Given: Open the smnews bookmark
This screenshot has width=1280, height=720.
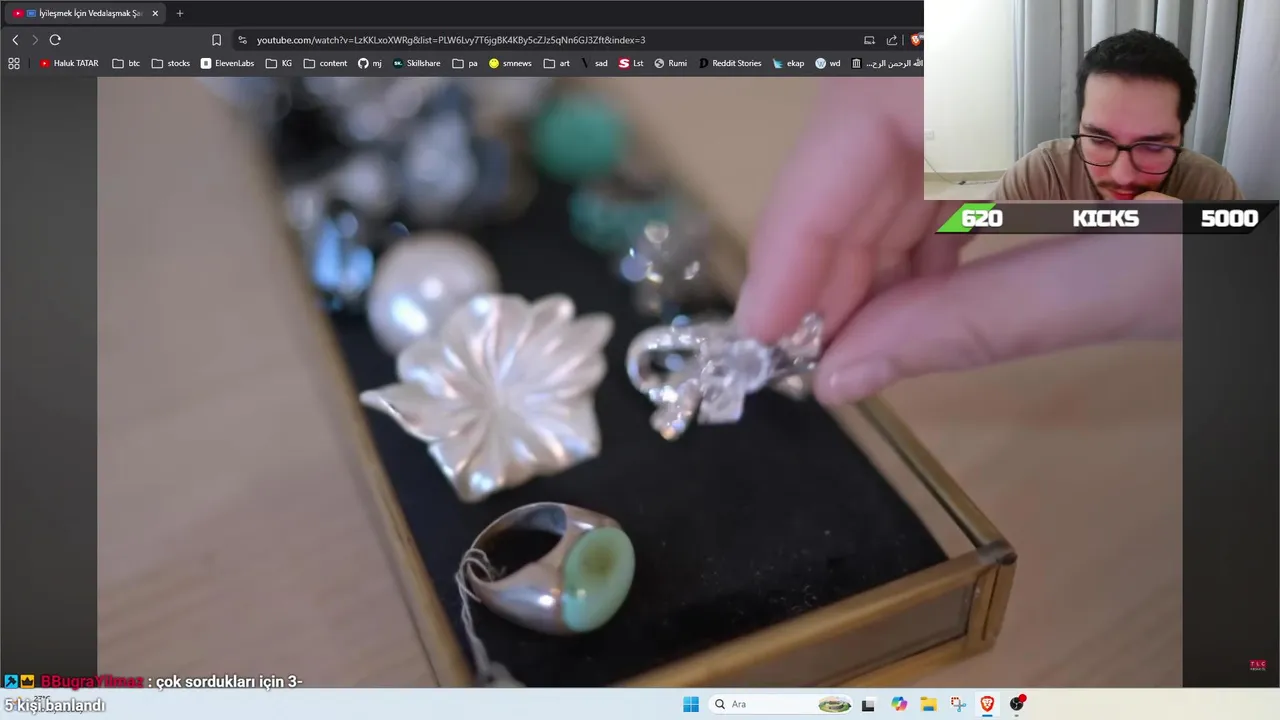Looking at the screenshot, I should point(510,63).
